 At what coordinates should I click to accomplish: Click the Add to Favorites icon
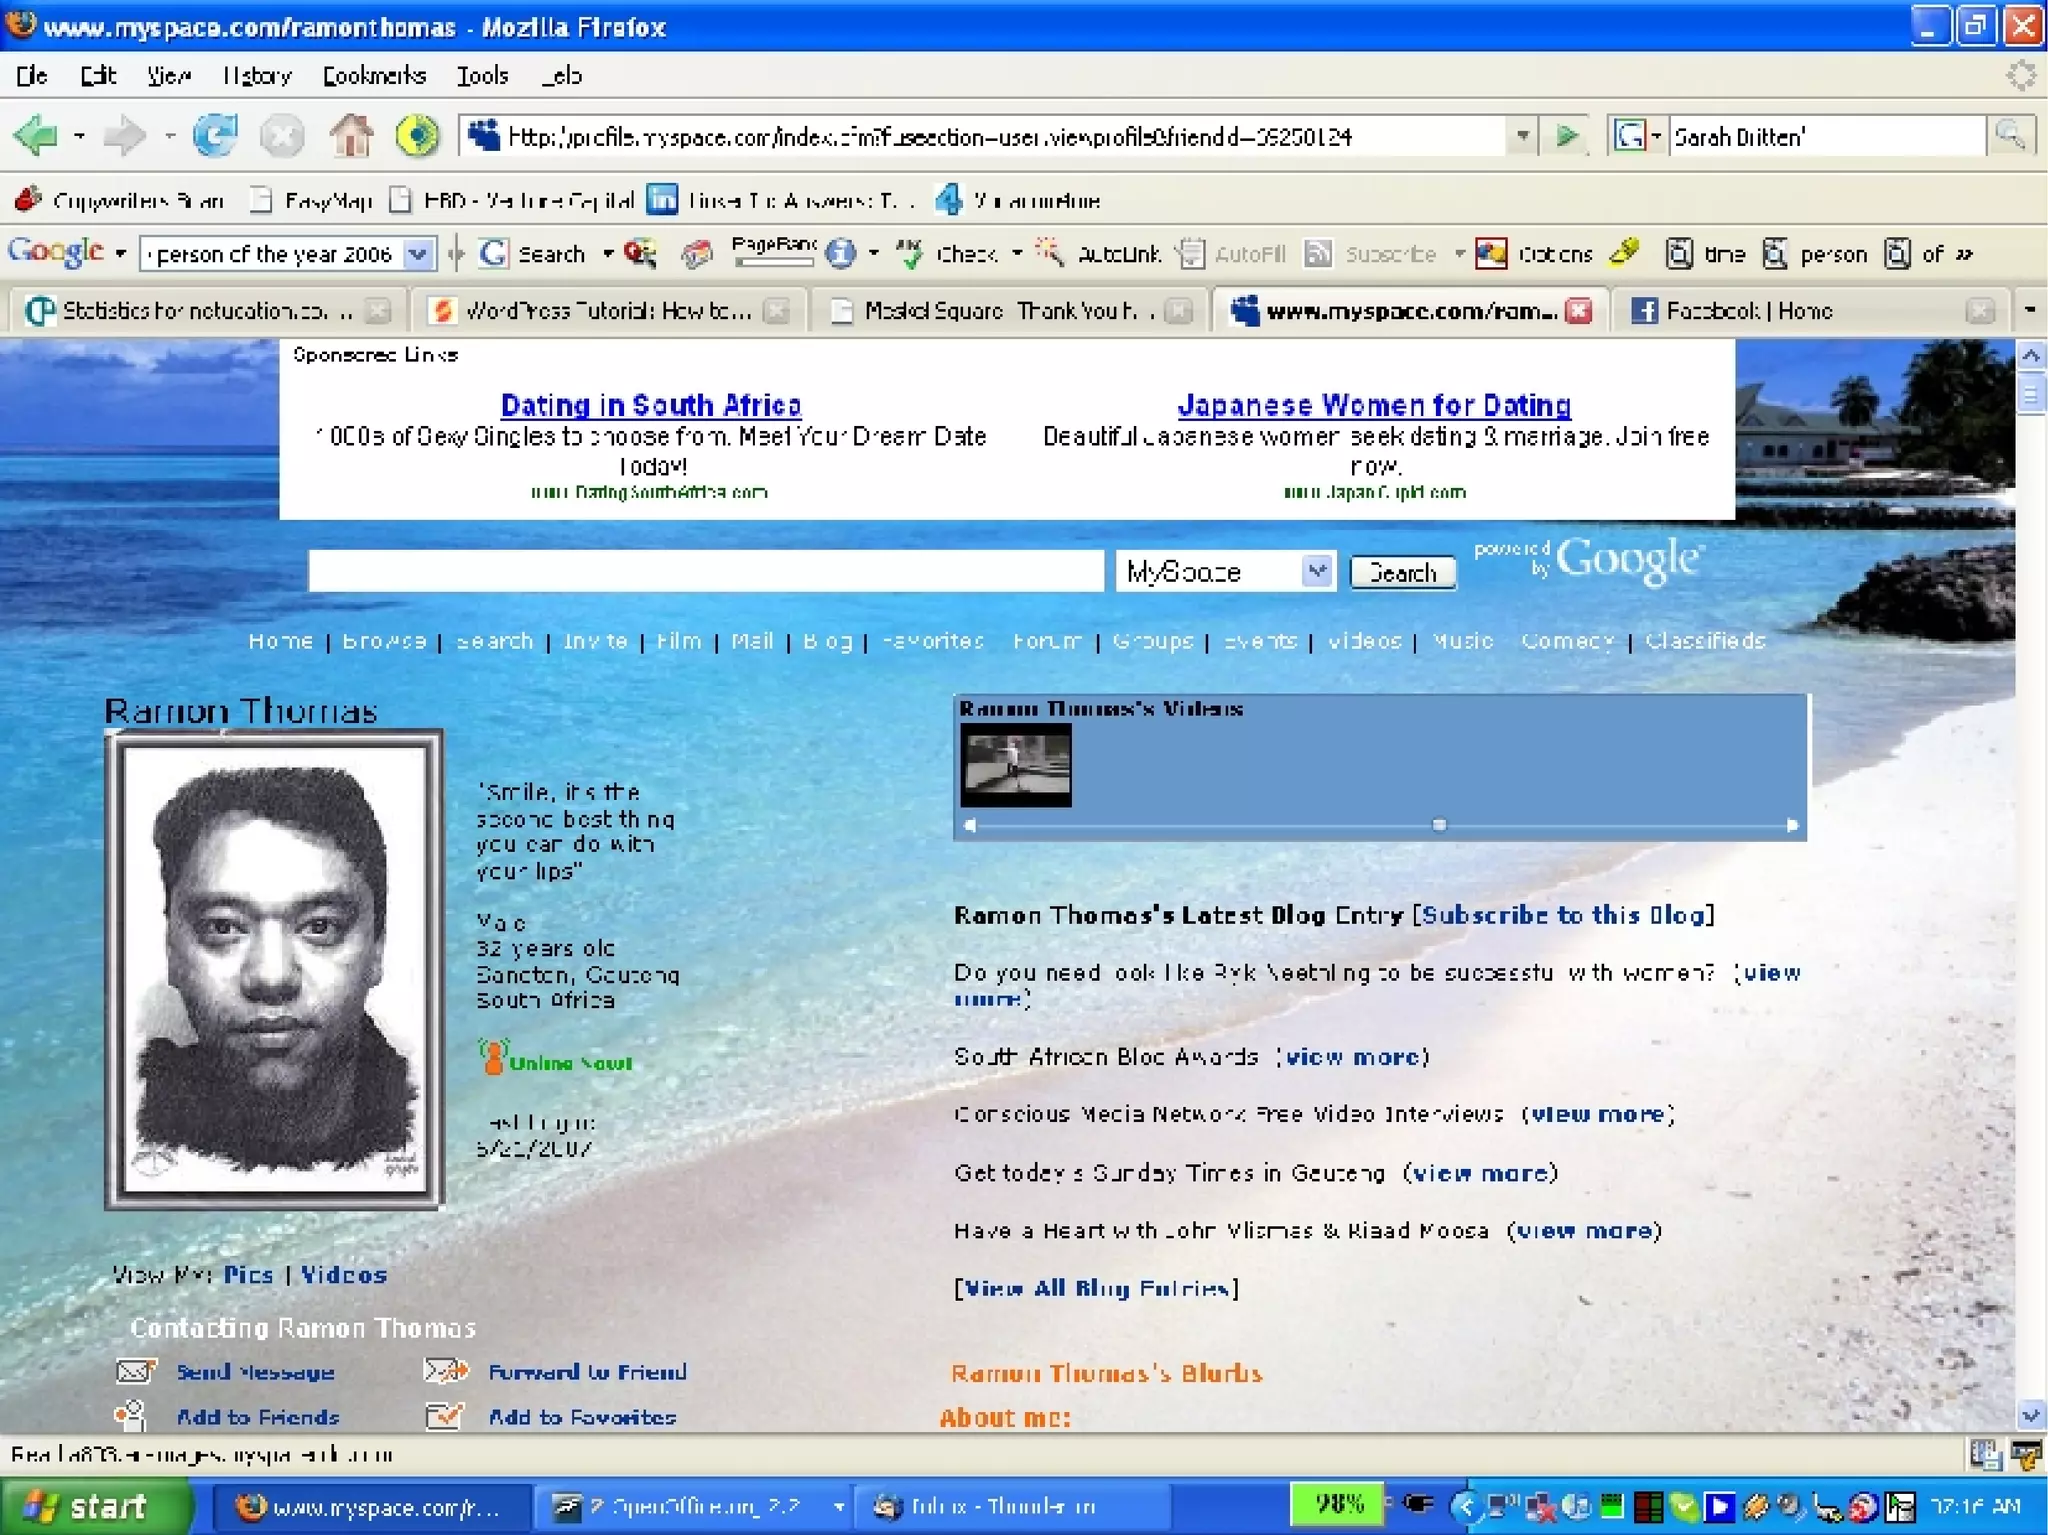444,1416
